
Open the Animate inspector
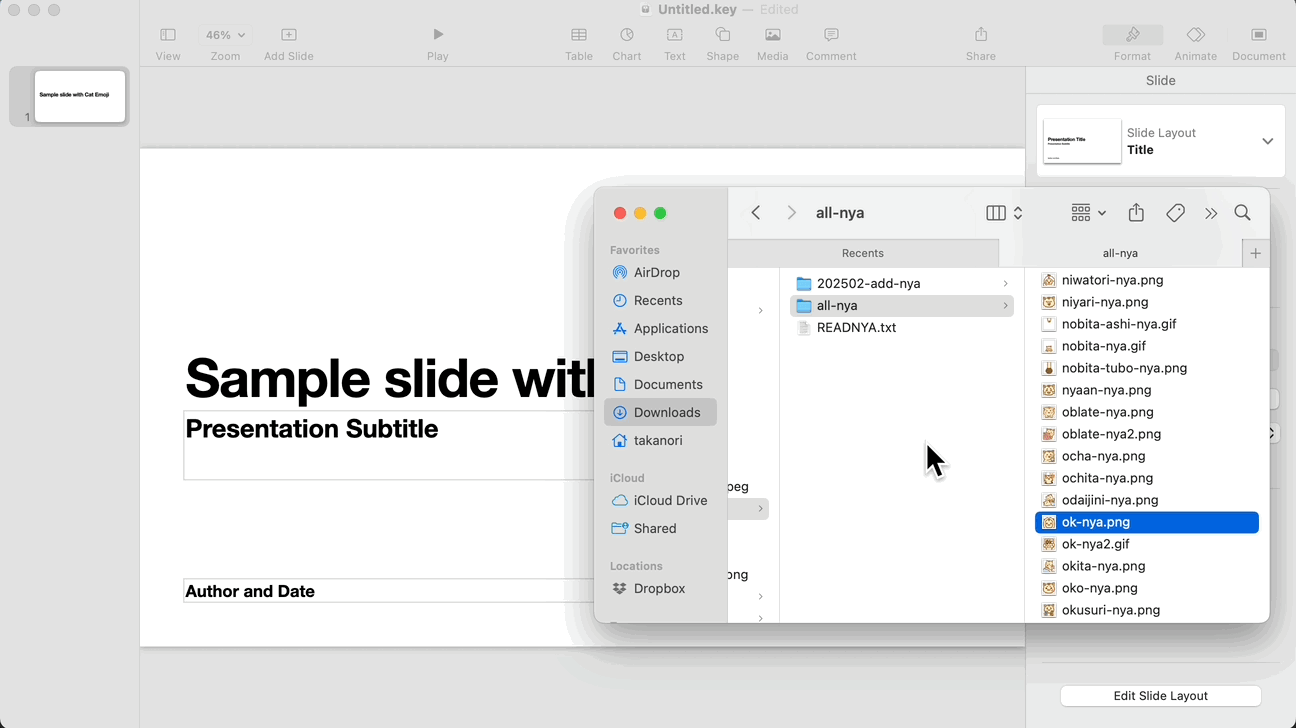(1195, 35)
